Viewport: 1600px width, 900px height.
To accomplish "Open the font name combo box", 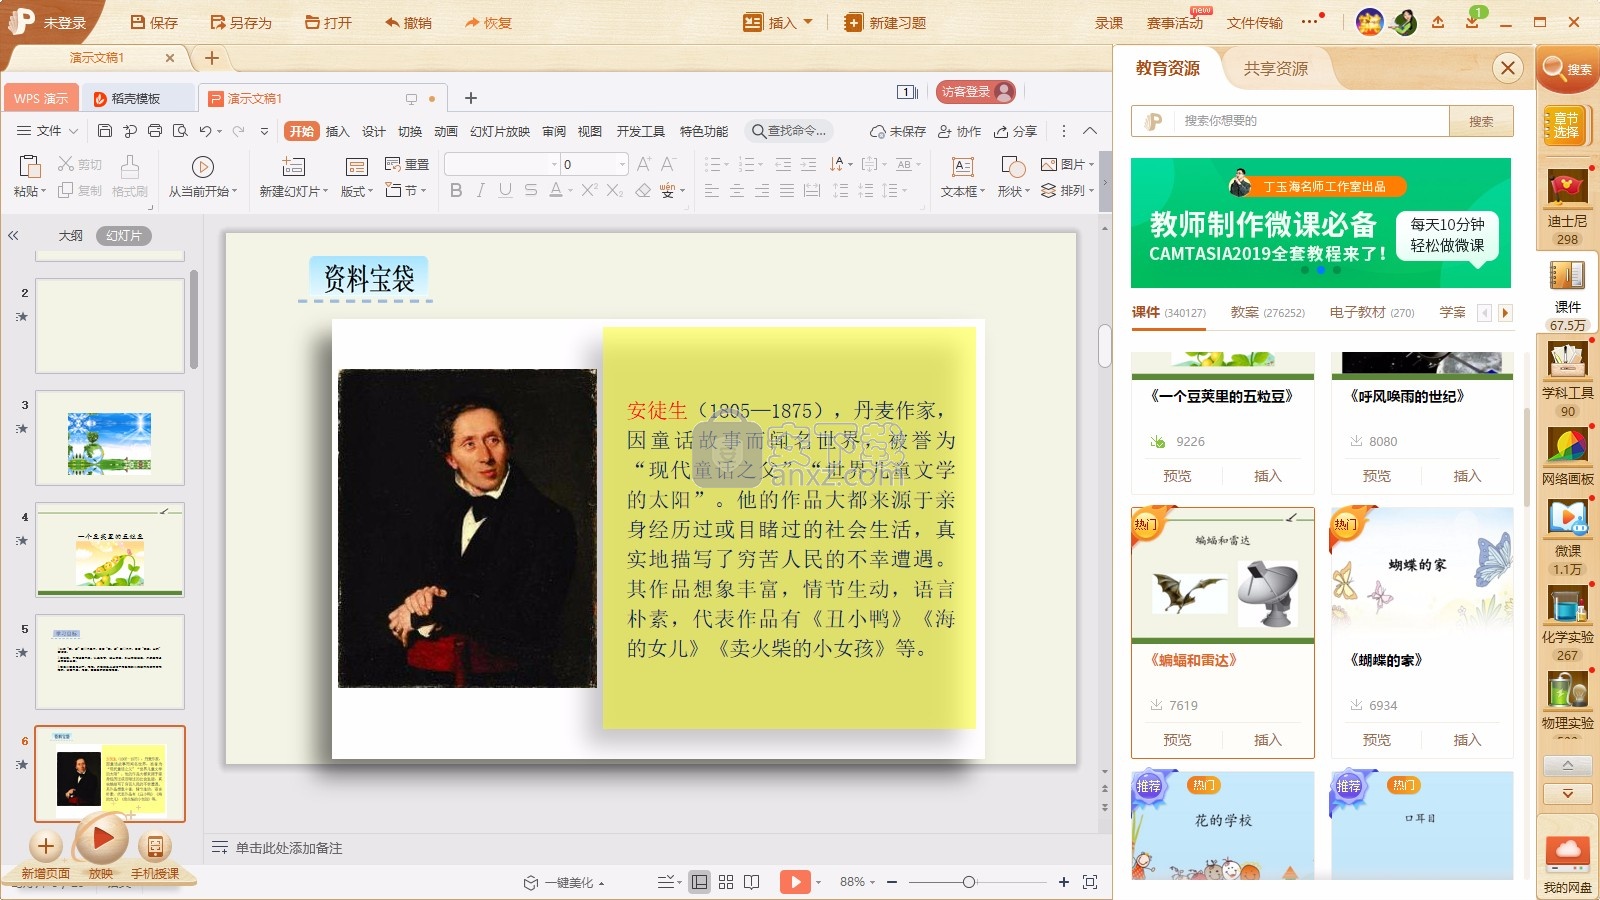I will [502, 164].
